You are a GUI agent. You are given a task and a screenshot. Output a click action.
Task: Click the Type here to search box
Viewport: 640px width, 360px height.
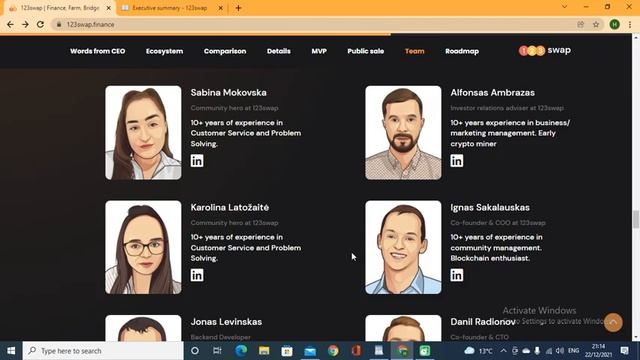tap(103, 351)
